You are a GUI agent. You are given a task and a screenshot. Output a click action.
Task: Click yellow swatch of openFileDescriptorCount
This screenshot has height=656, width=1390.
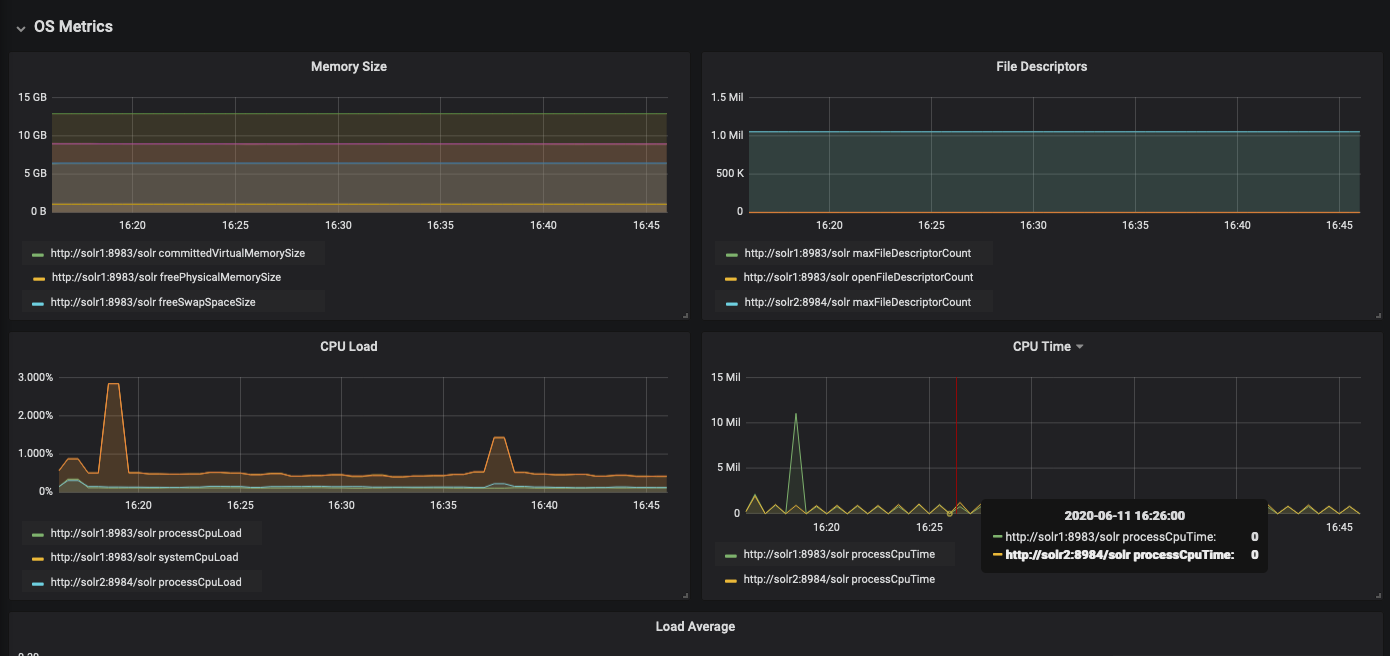coord(731,279)
